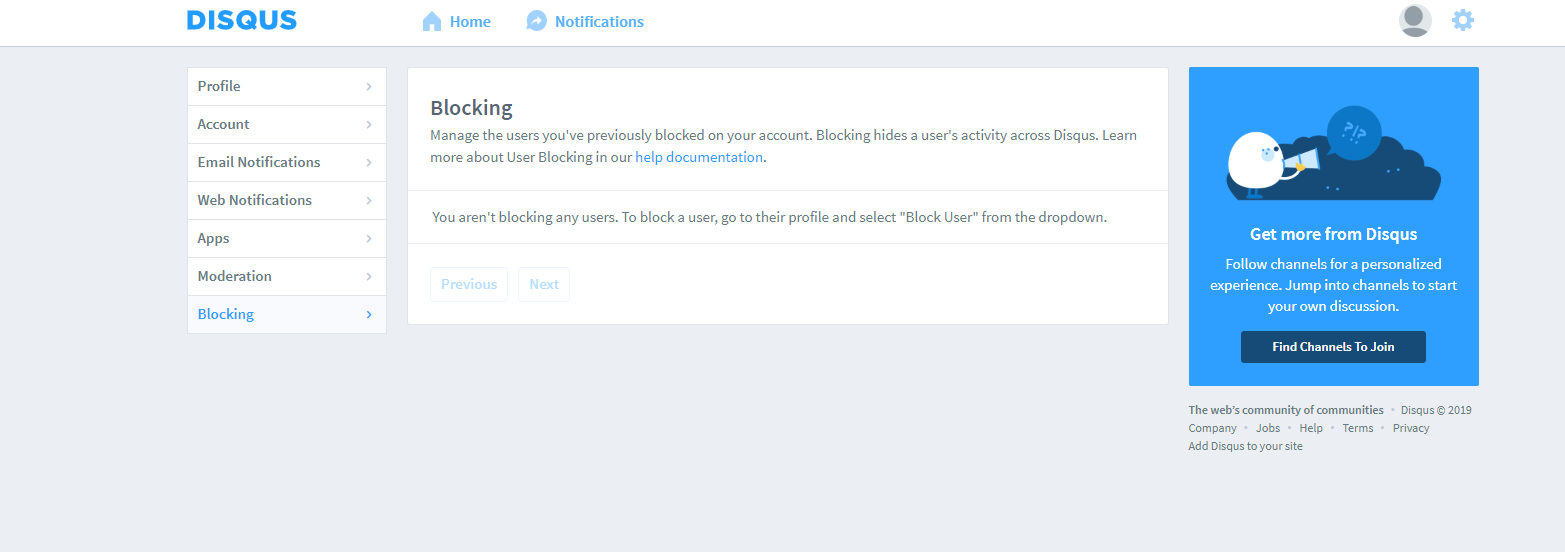Click the Home house icon
1565x552 pixels.
432,22
